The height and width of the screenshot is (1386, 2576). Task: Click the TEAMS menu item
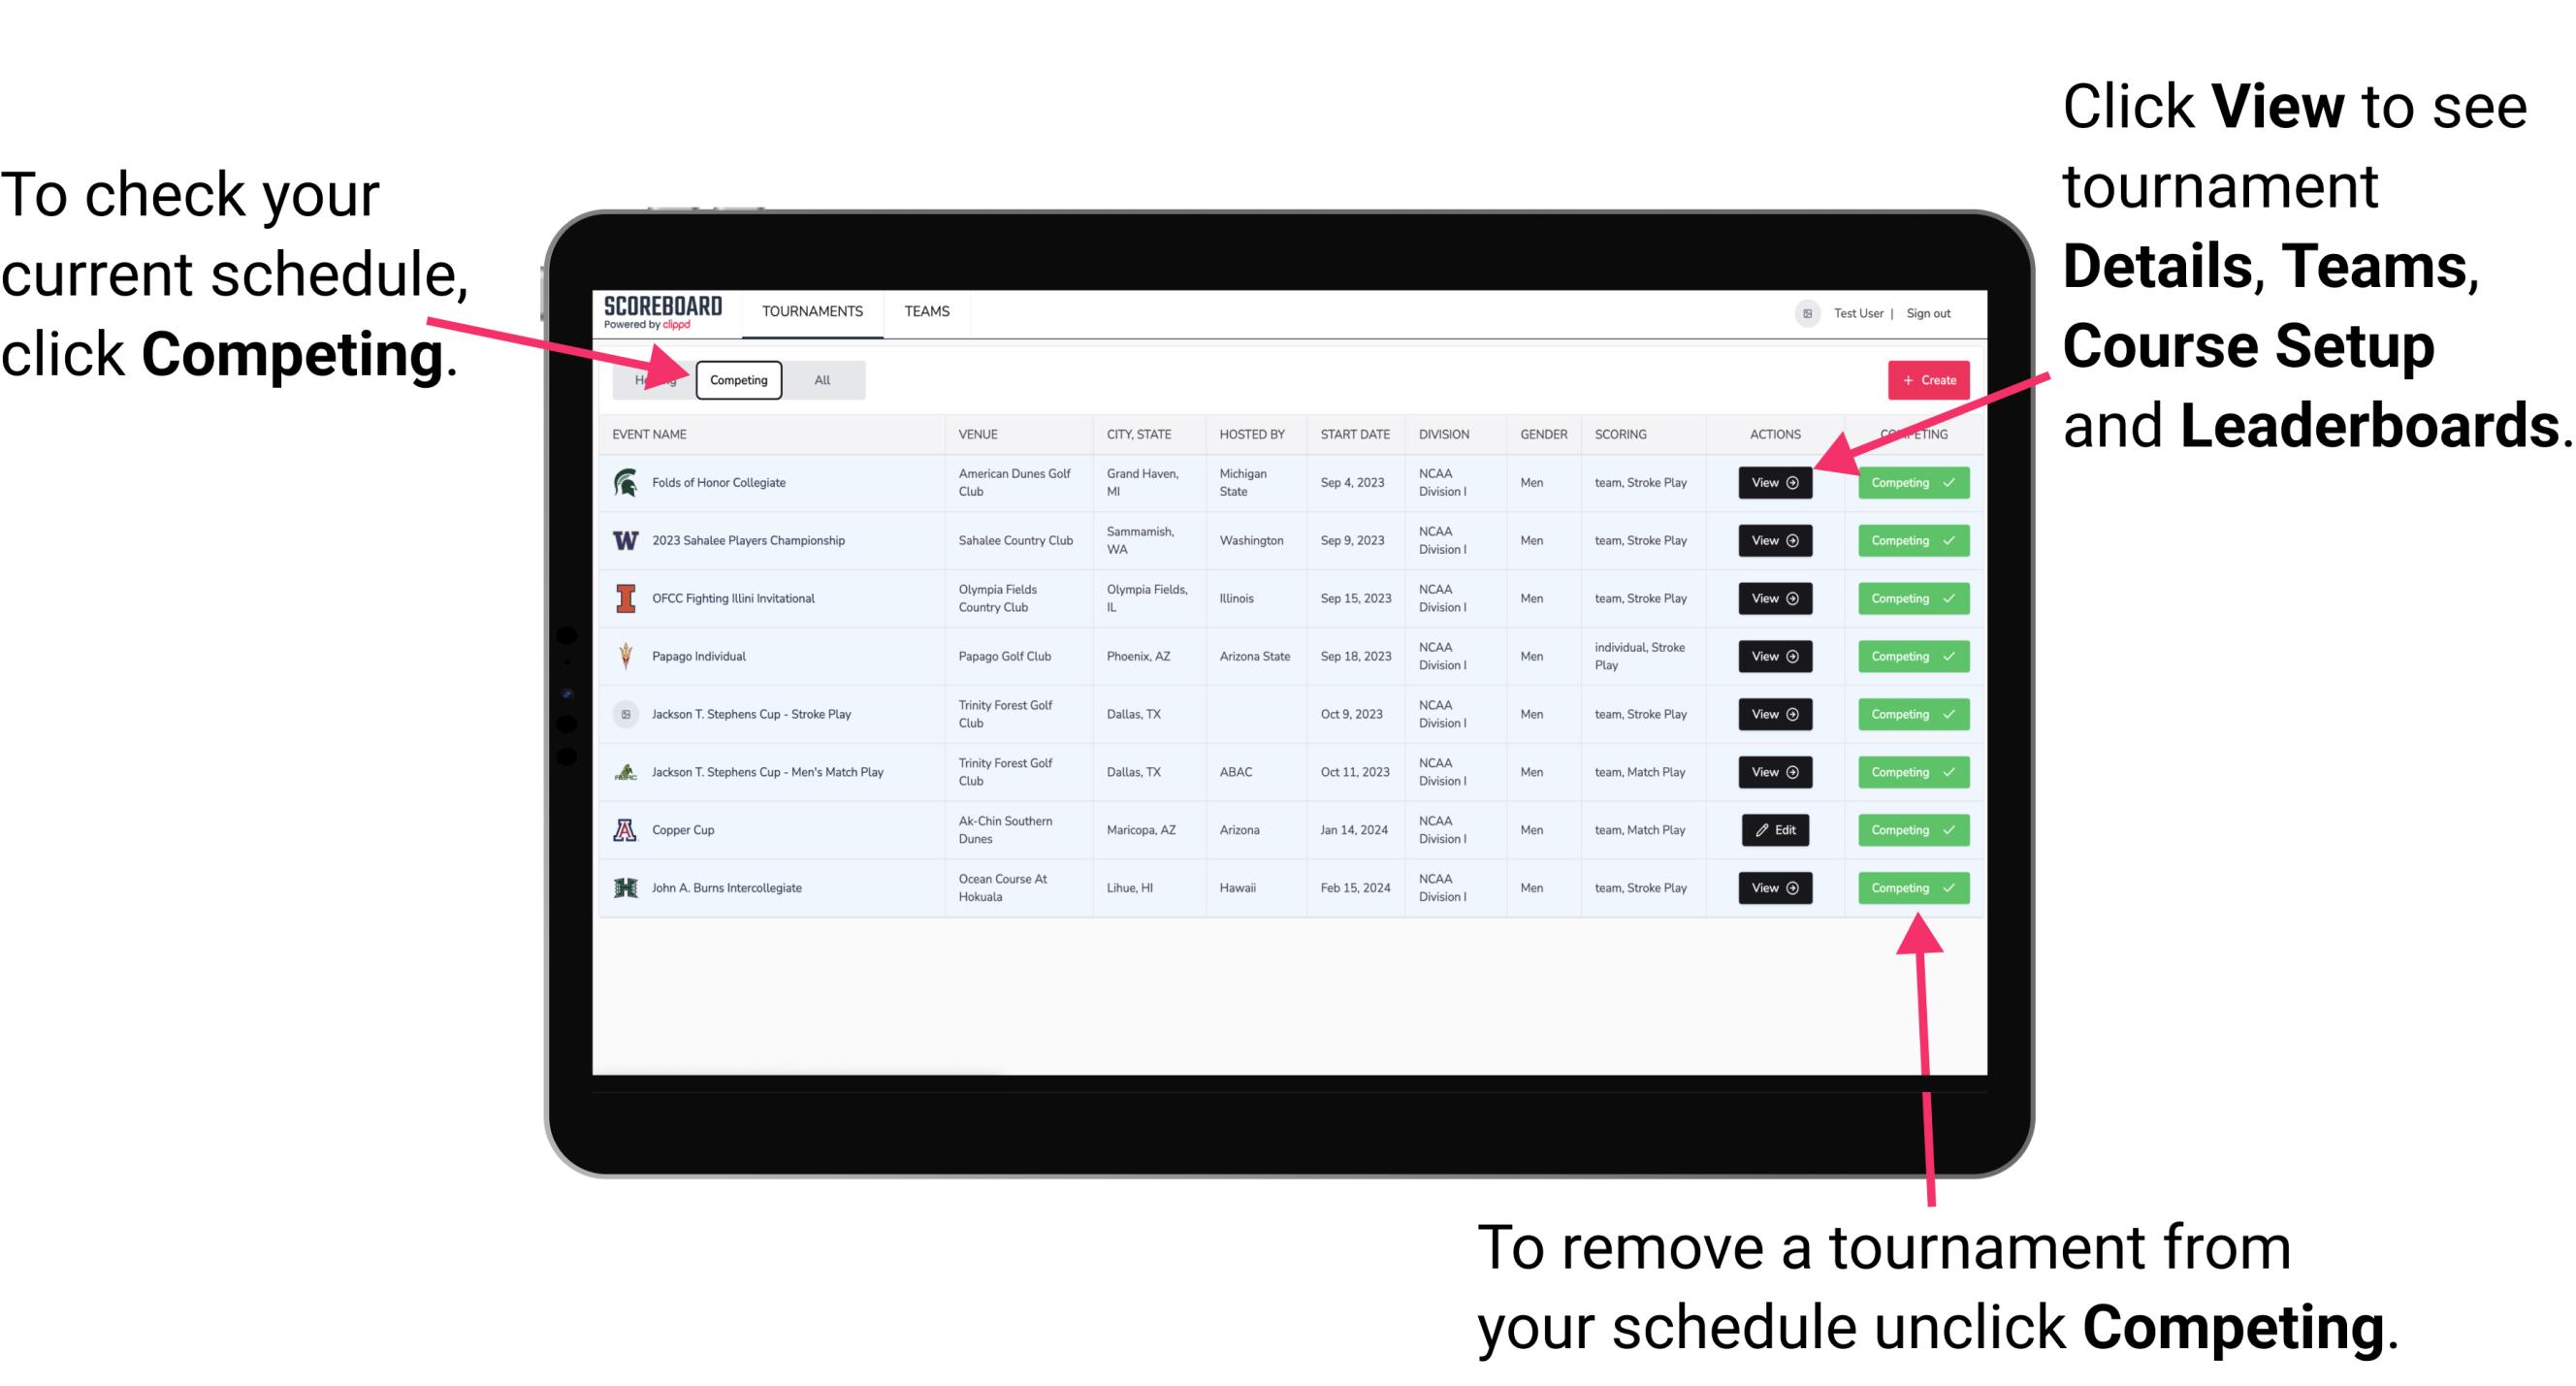coord(930,310)
